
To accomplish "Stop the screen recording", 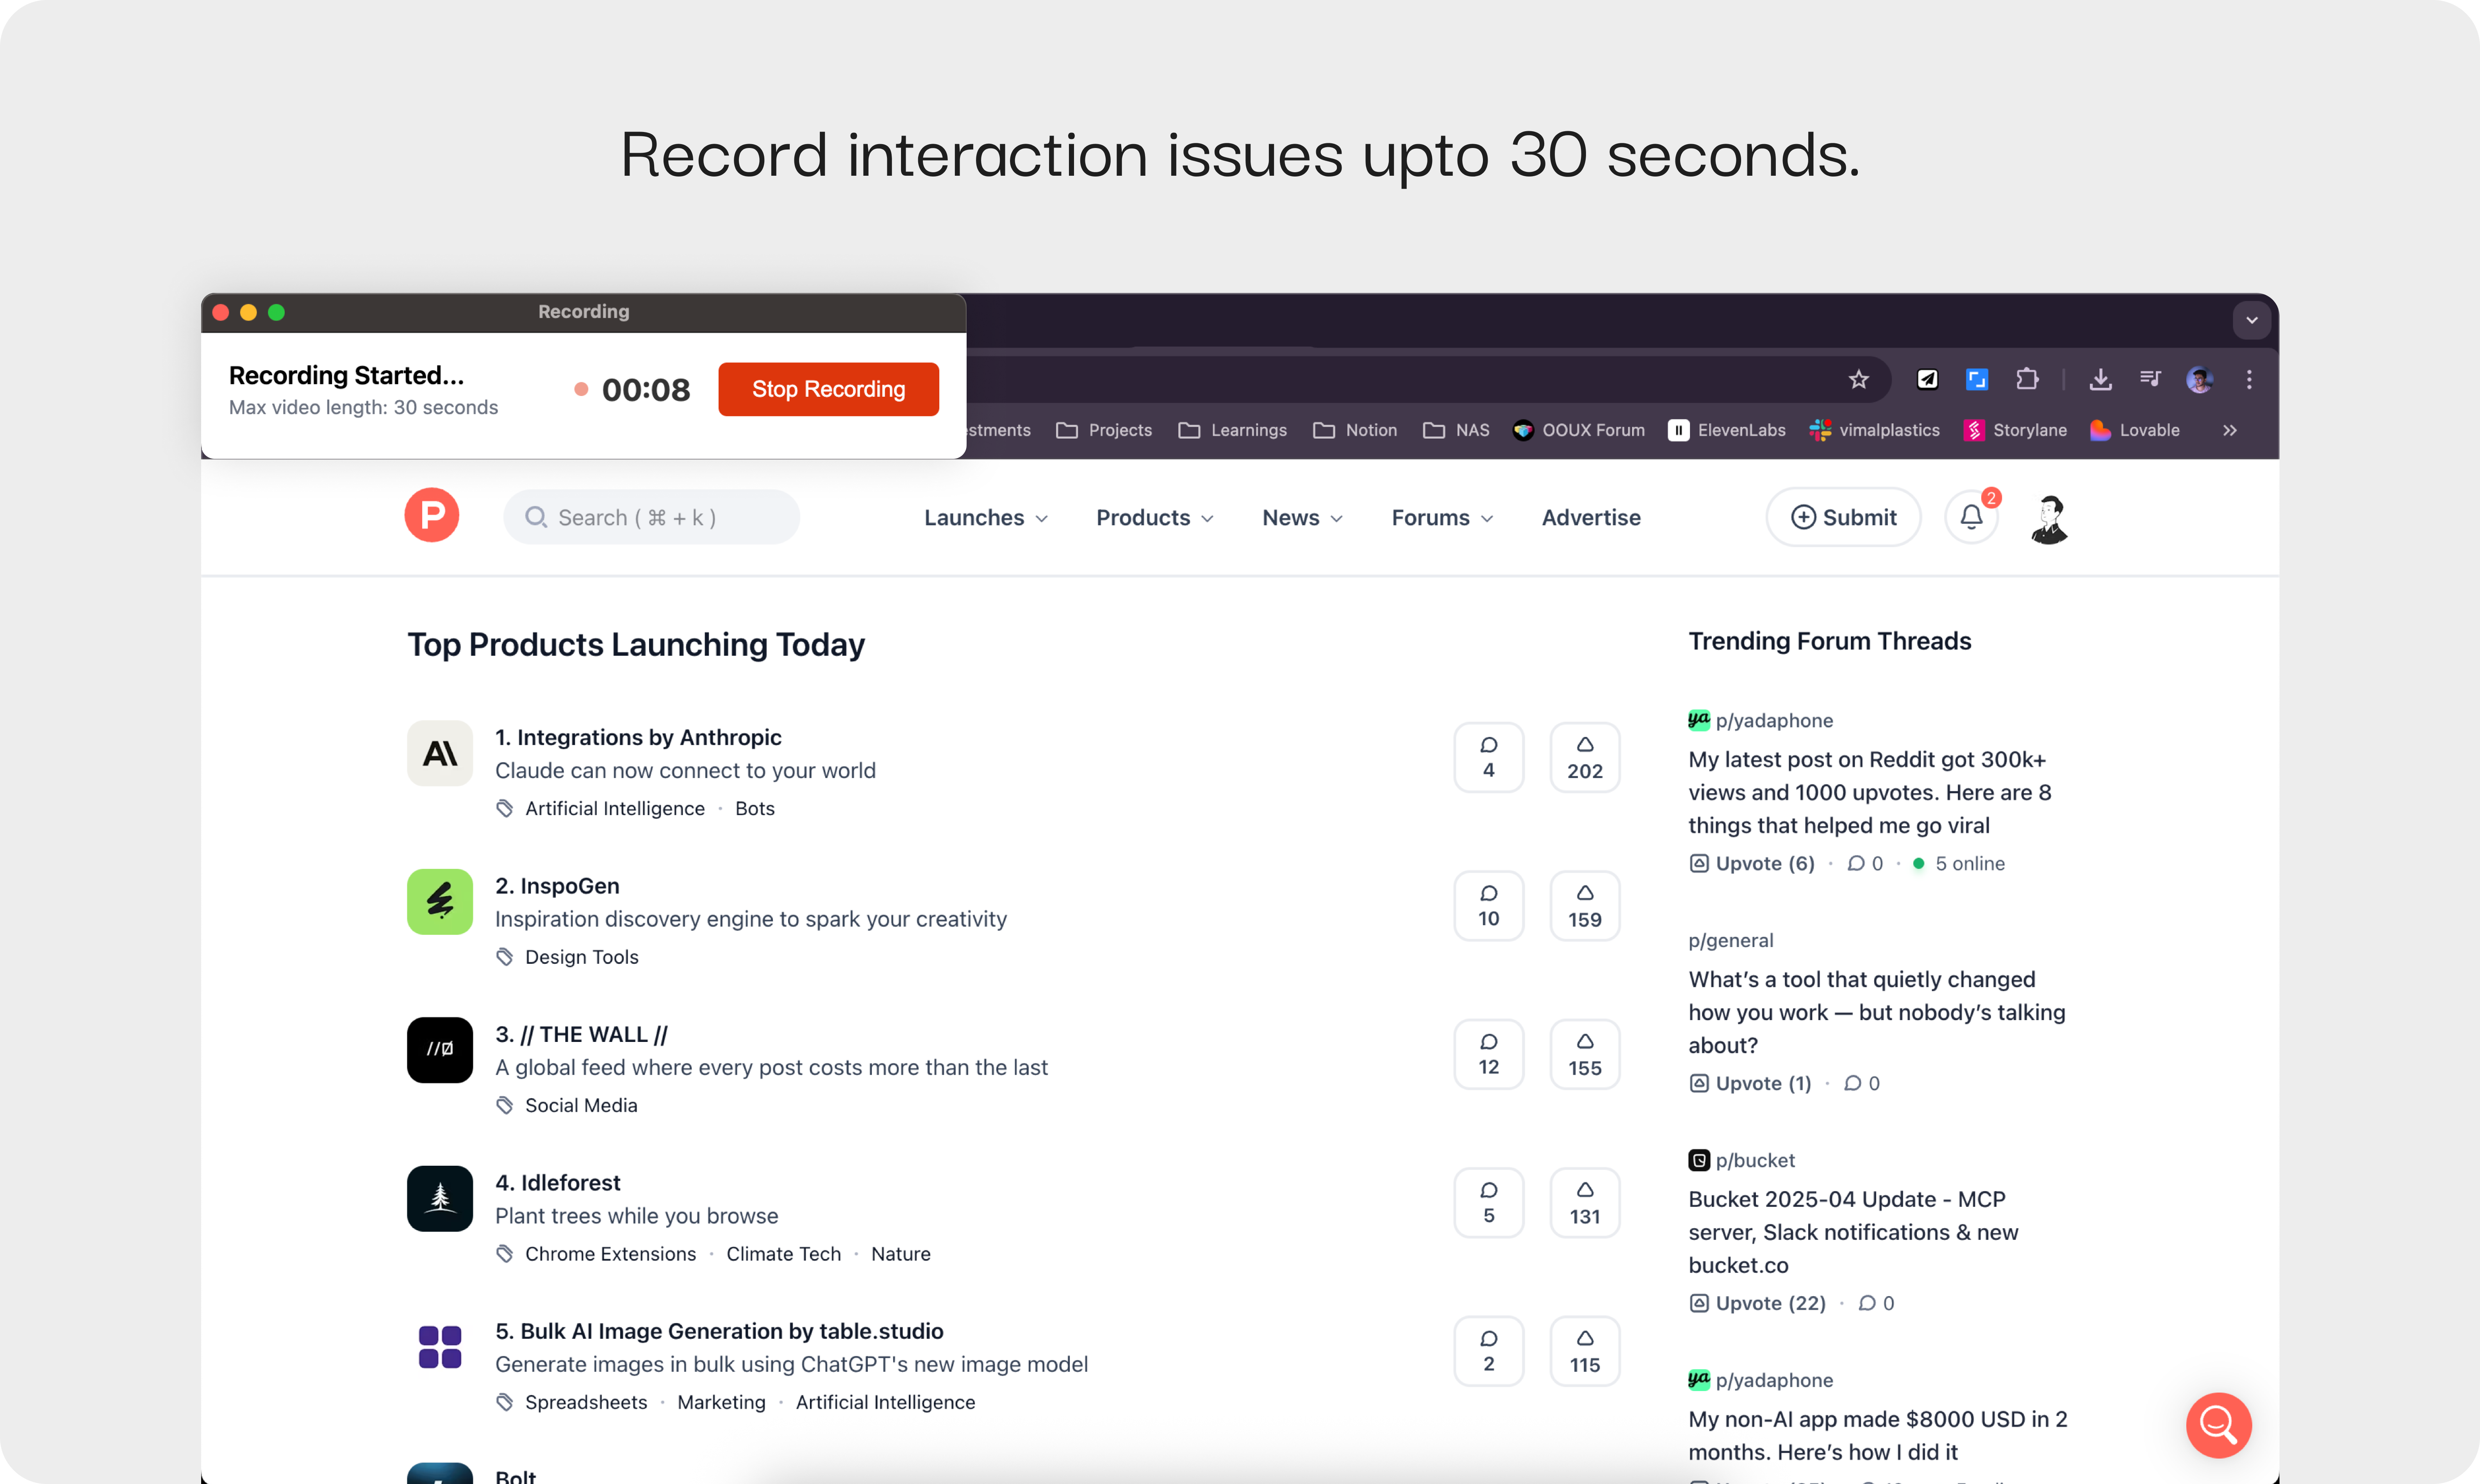I will 828,389.
